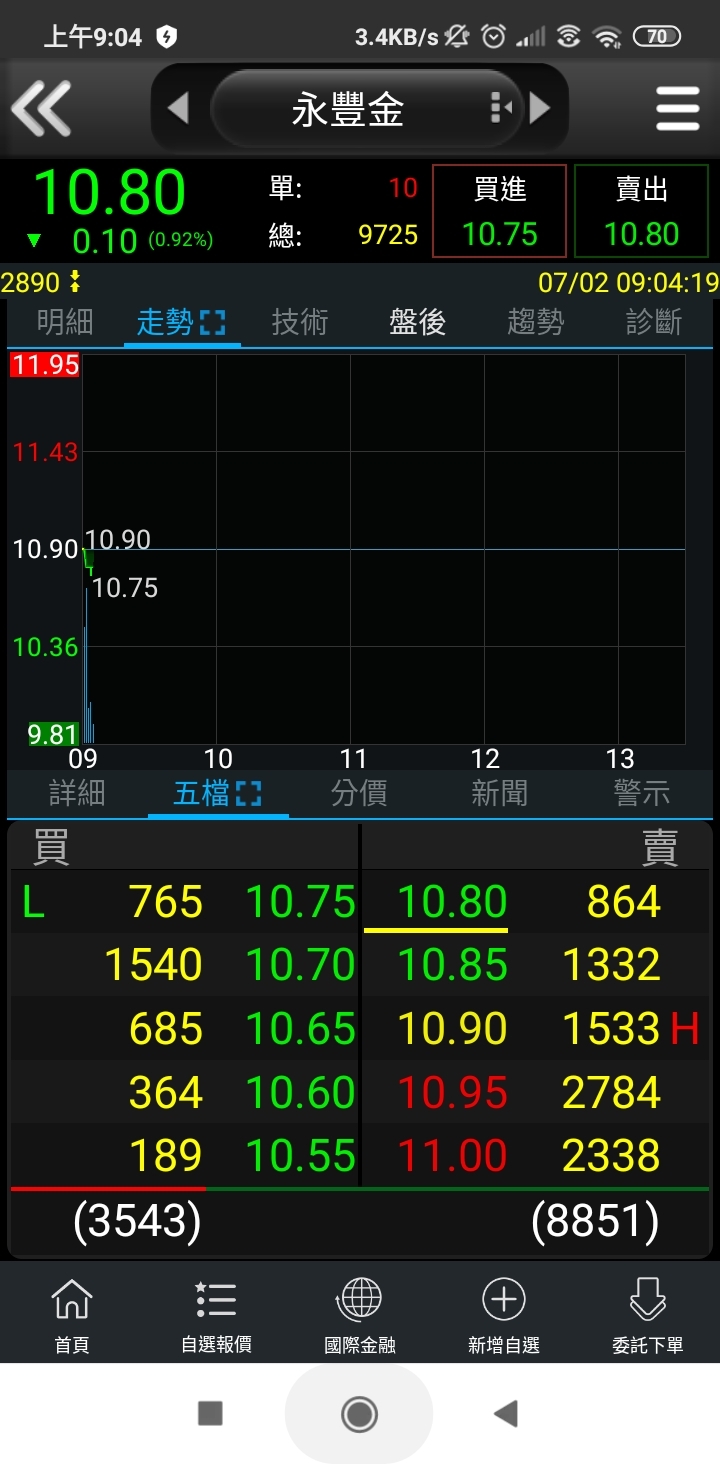The image size is (720, 1464).
Task: Tap the bid/ask ratio bar
Action: point(360,1189)
